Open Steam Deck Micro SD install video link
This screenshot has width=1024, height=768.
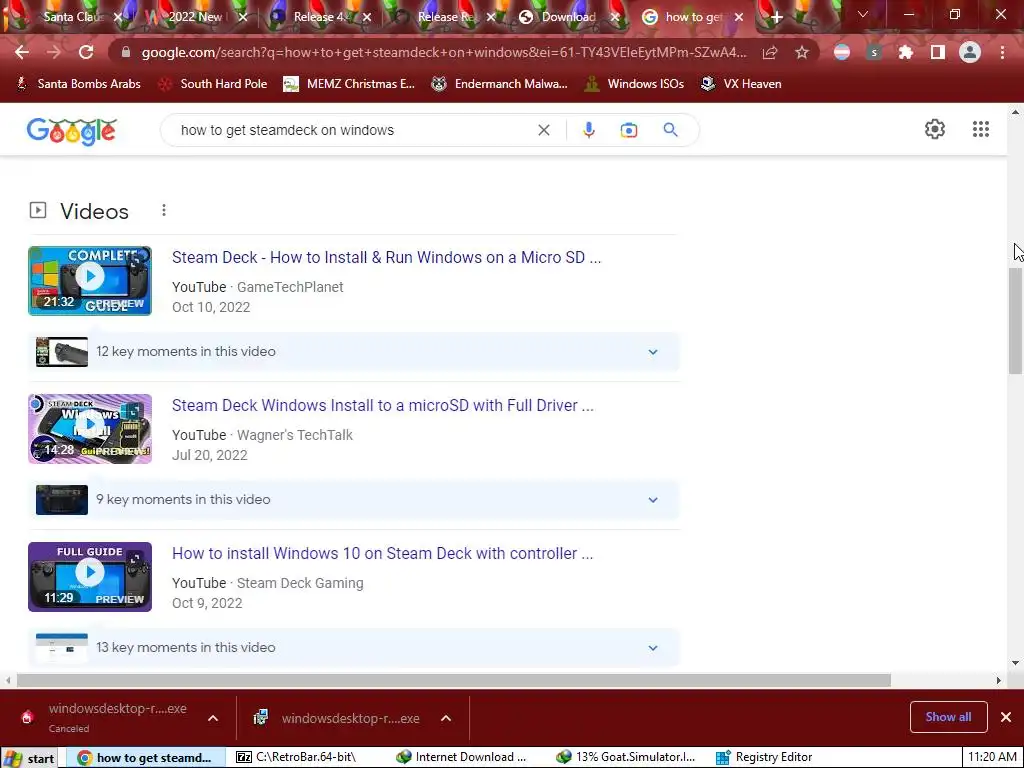coord(386,257)
